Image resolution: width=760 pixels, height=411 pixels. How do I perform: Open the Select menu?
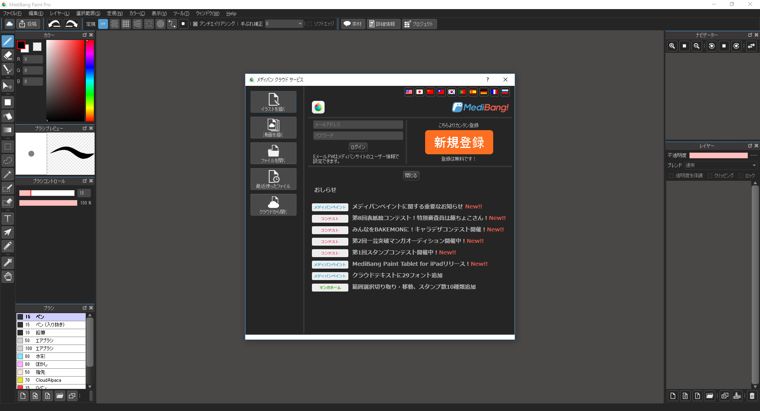[x=88, y=14]
